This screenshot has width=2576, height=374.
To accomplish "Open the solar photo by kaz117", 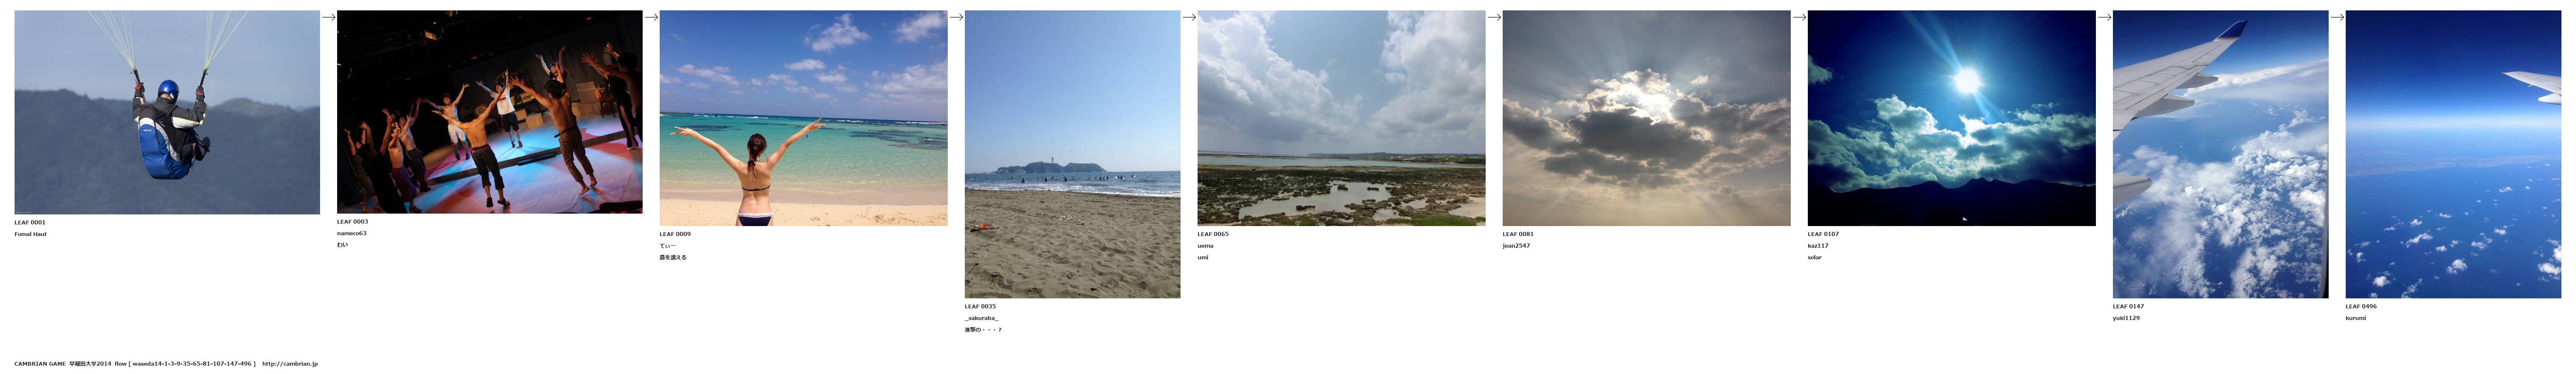I will click(1951, 118).
